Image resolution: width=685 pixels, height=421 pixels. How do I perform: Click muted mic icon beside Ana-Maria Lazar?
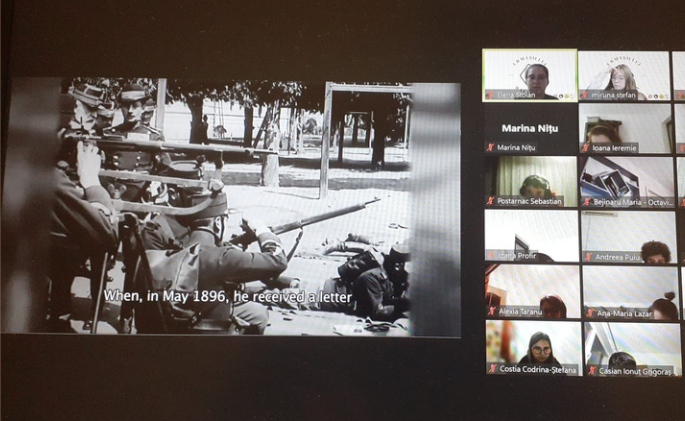pos(590,313)
